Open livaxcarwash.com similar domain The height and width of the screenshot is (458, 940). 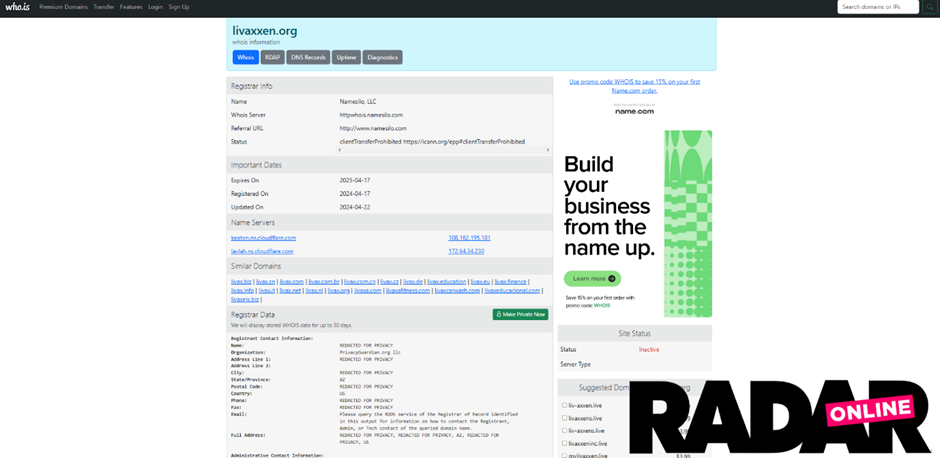click(x=457, y=291)
